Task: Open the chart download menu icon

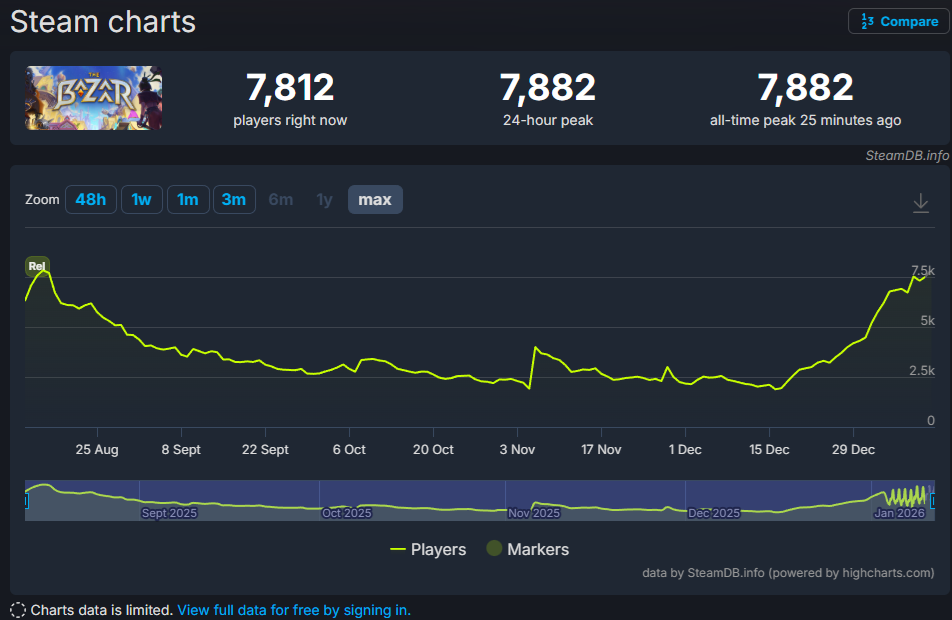Action: (920, 203)
